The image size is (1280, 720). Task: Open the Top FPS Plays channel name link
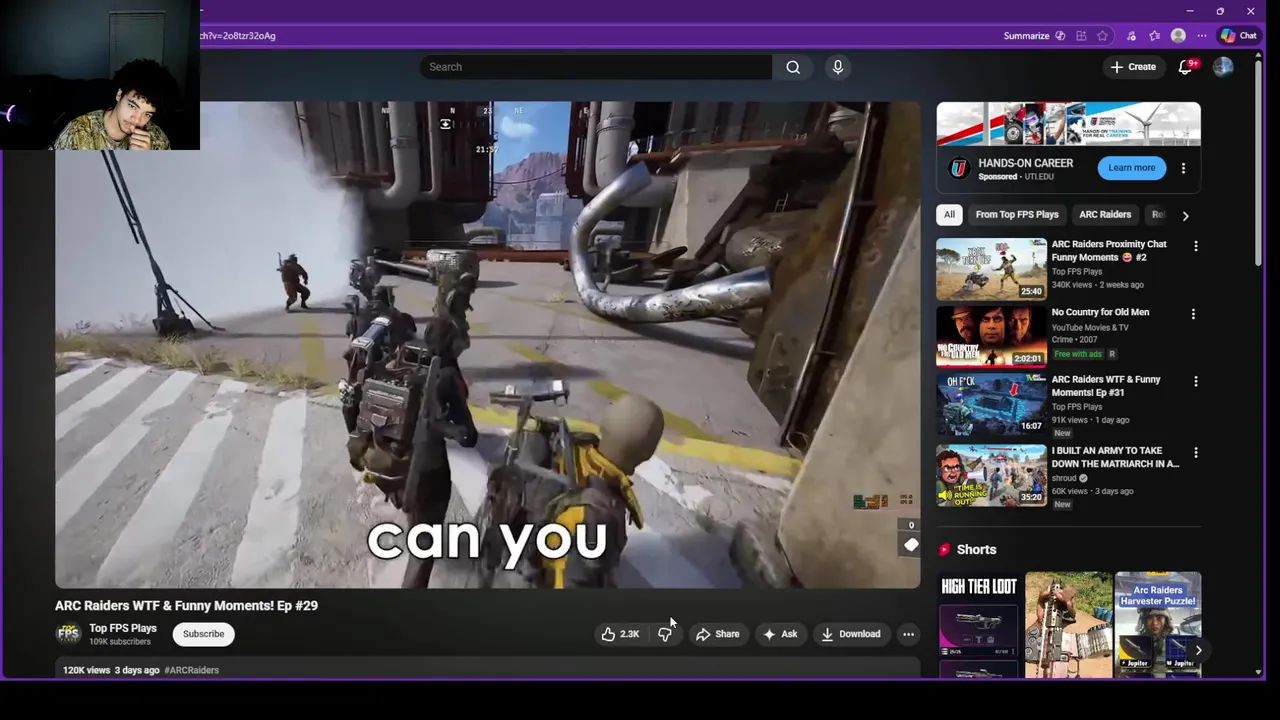click(123, 628)
